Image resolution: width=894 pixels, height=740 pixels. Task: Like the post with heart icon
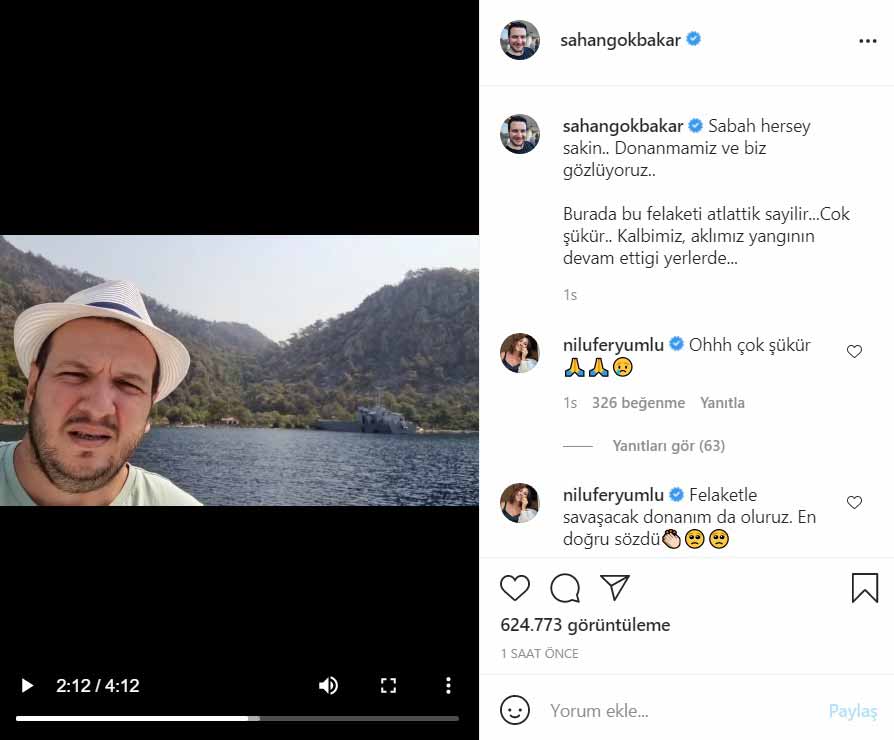point(514,587)
